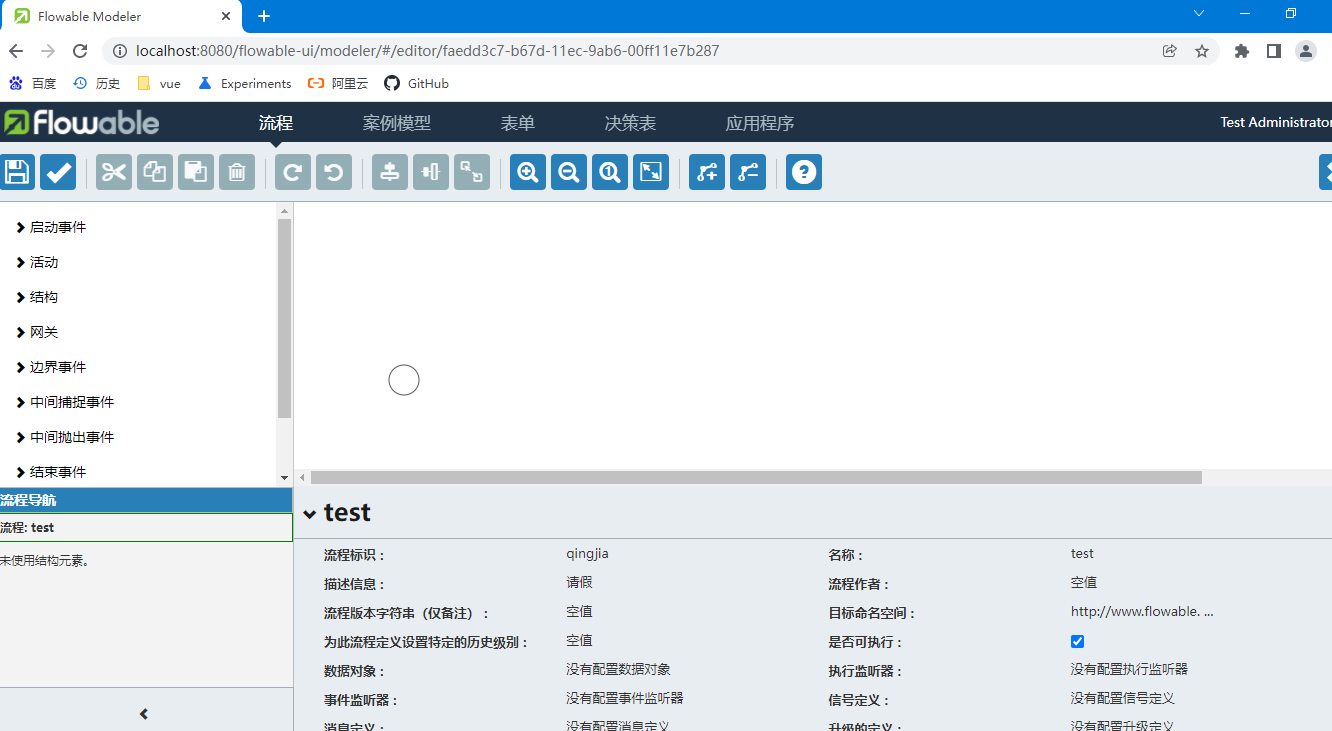The height and width of the screenshot is (731, 1332).
Task: Collapse the test properties section
Action: click(x=310, y=512)
